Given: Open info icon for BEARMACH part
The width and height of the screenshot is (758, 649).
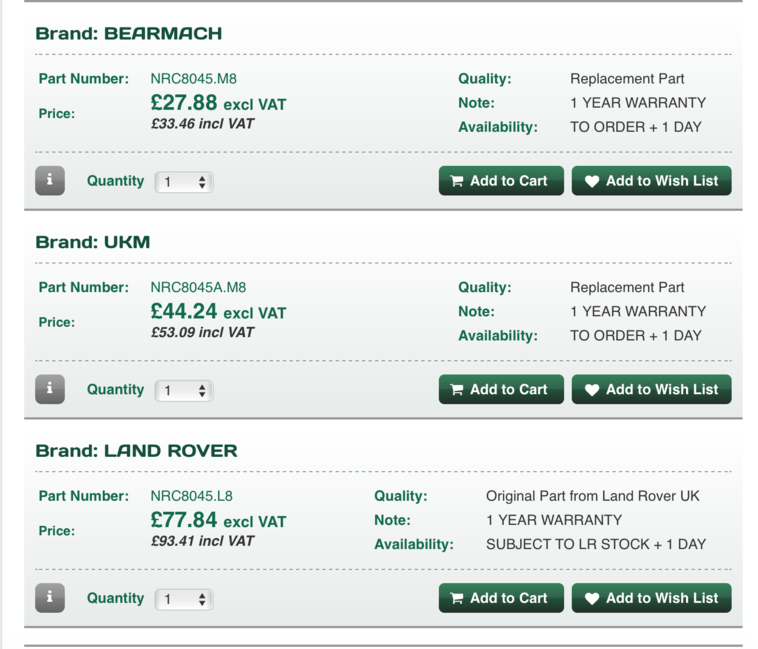Looking at the screenshot, I should click(x=50, y=181).
